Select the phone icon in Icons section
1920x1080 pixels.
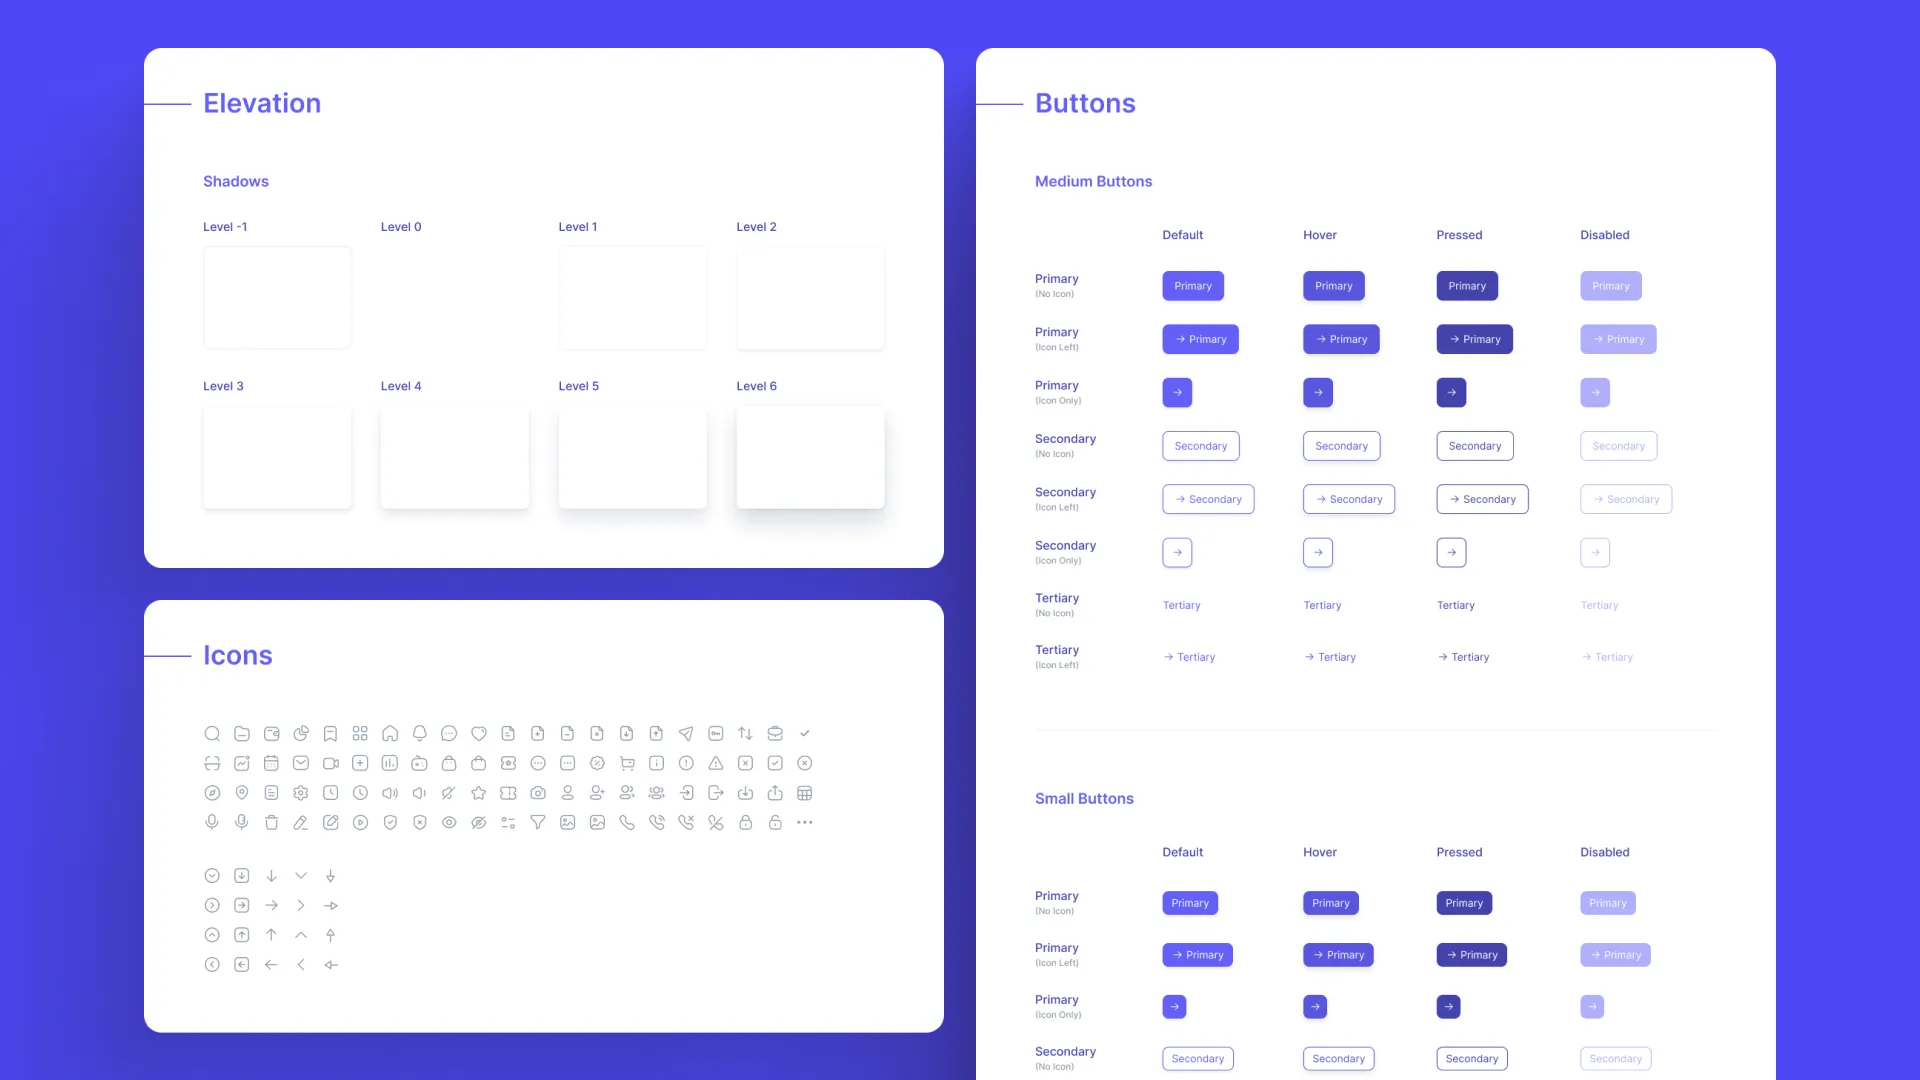tap(626, 822)
